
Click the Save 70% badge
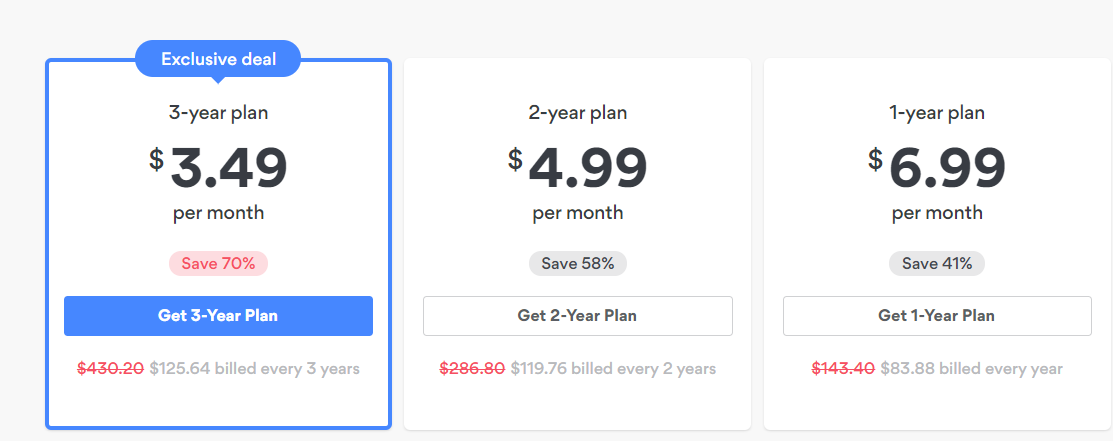pos(218,263)
